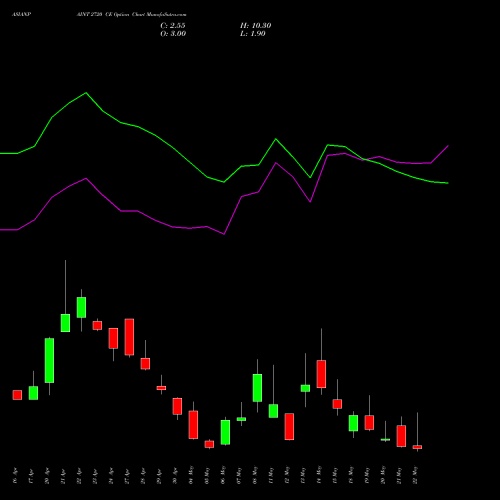Click the last small red candle, 22 May
The width and height of the screenshot is (500, 500).
tap(417, 447)
